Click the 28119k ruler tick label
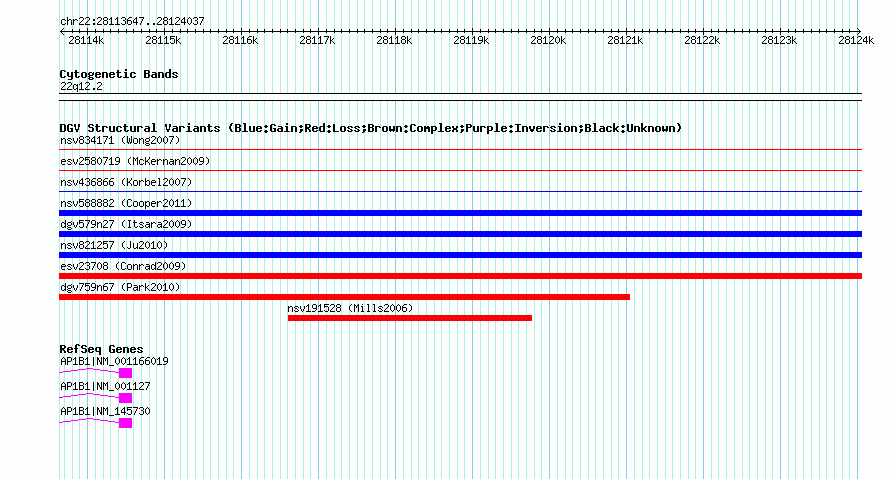 coord(471,40)
